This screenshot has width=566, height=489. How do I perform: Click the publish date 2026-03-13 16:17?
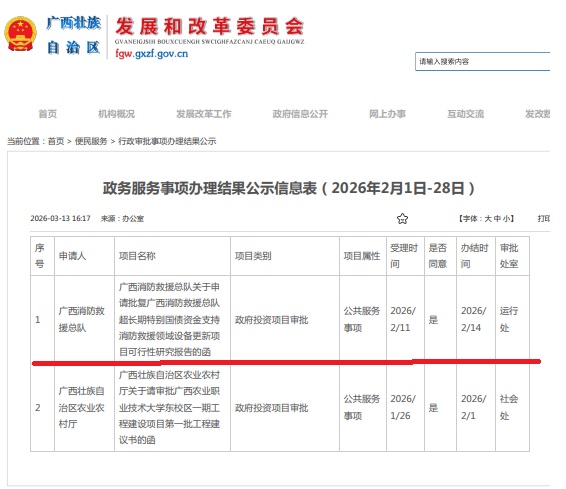tap(60, 219)
